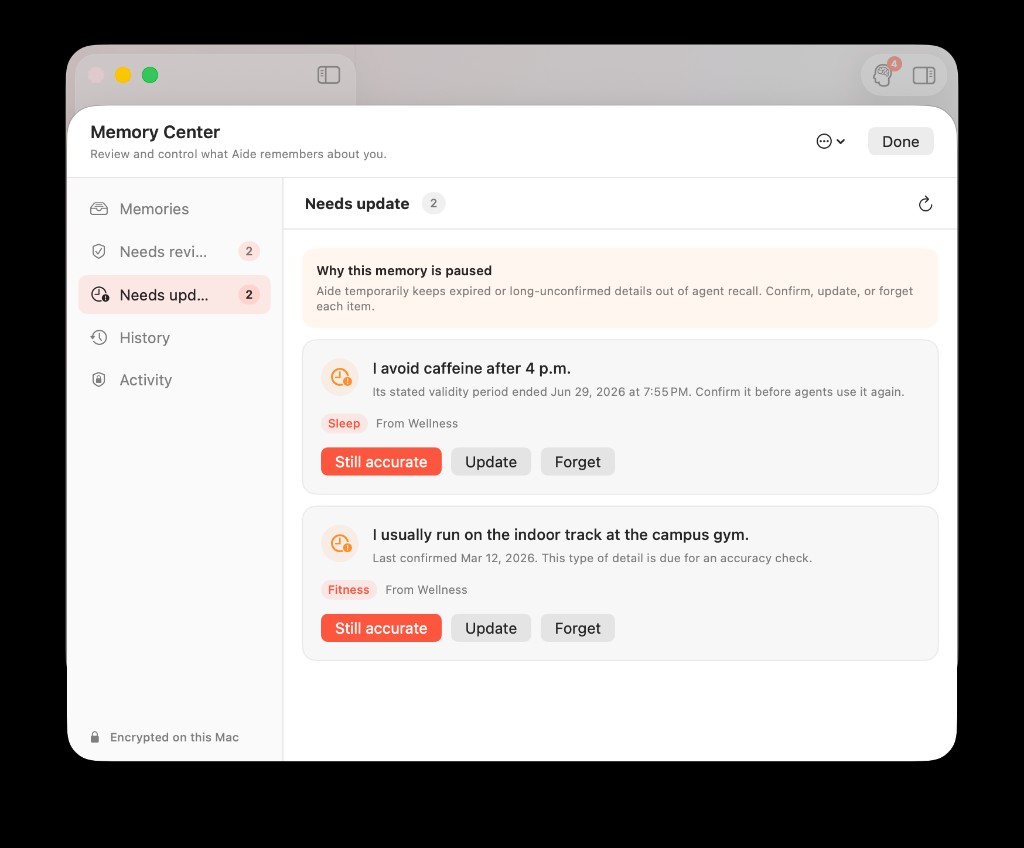1024x848 pixels.
Task: Mark indoor track memory as Still accurate
Action: [x=381, y=628]
